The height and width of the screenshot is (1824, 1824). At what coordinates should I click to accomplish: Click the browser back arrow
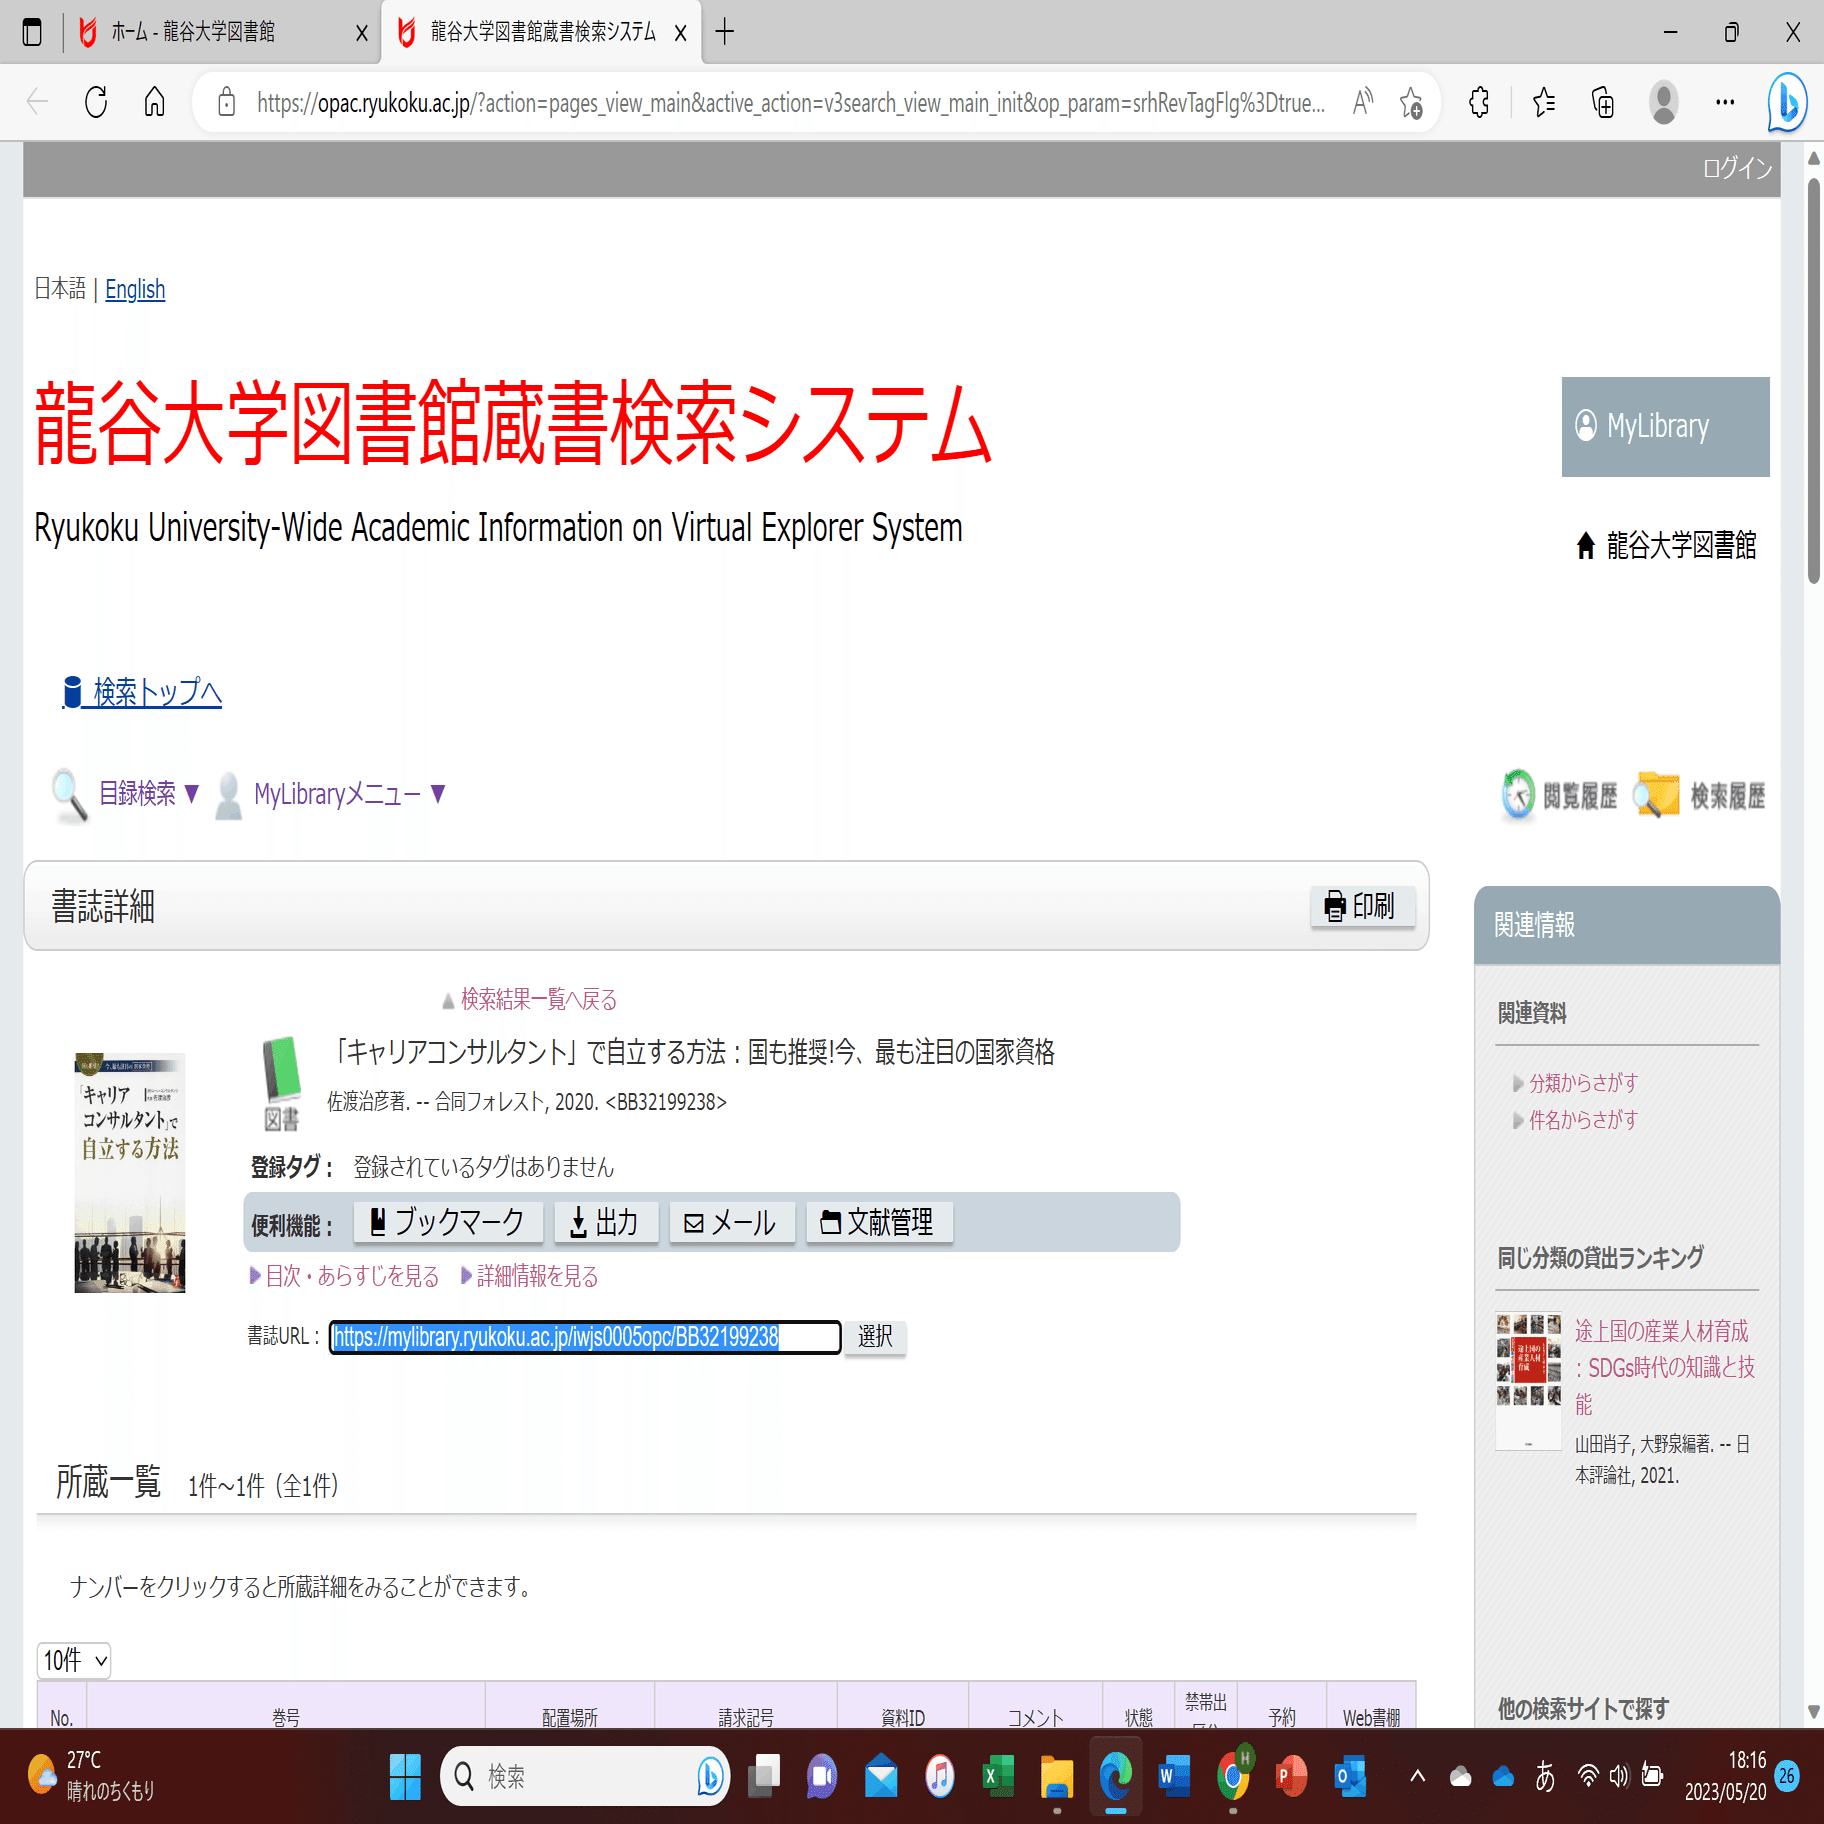click(x=38, y=102)
